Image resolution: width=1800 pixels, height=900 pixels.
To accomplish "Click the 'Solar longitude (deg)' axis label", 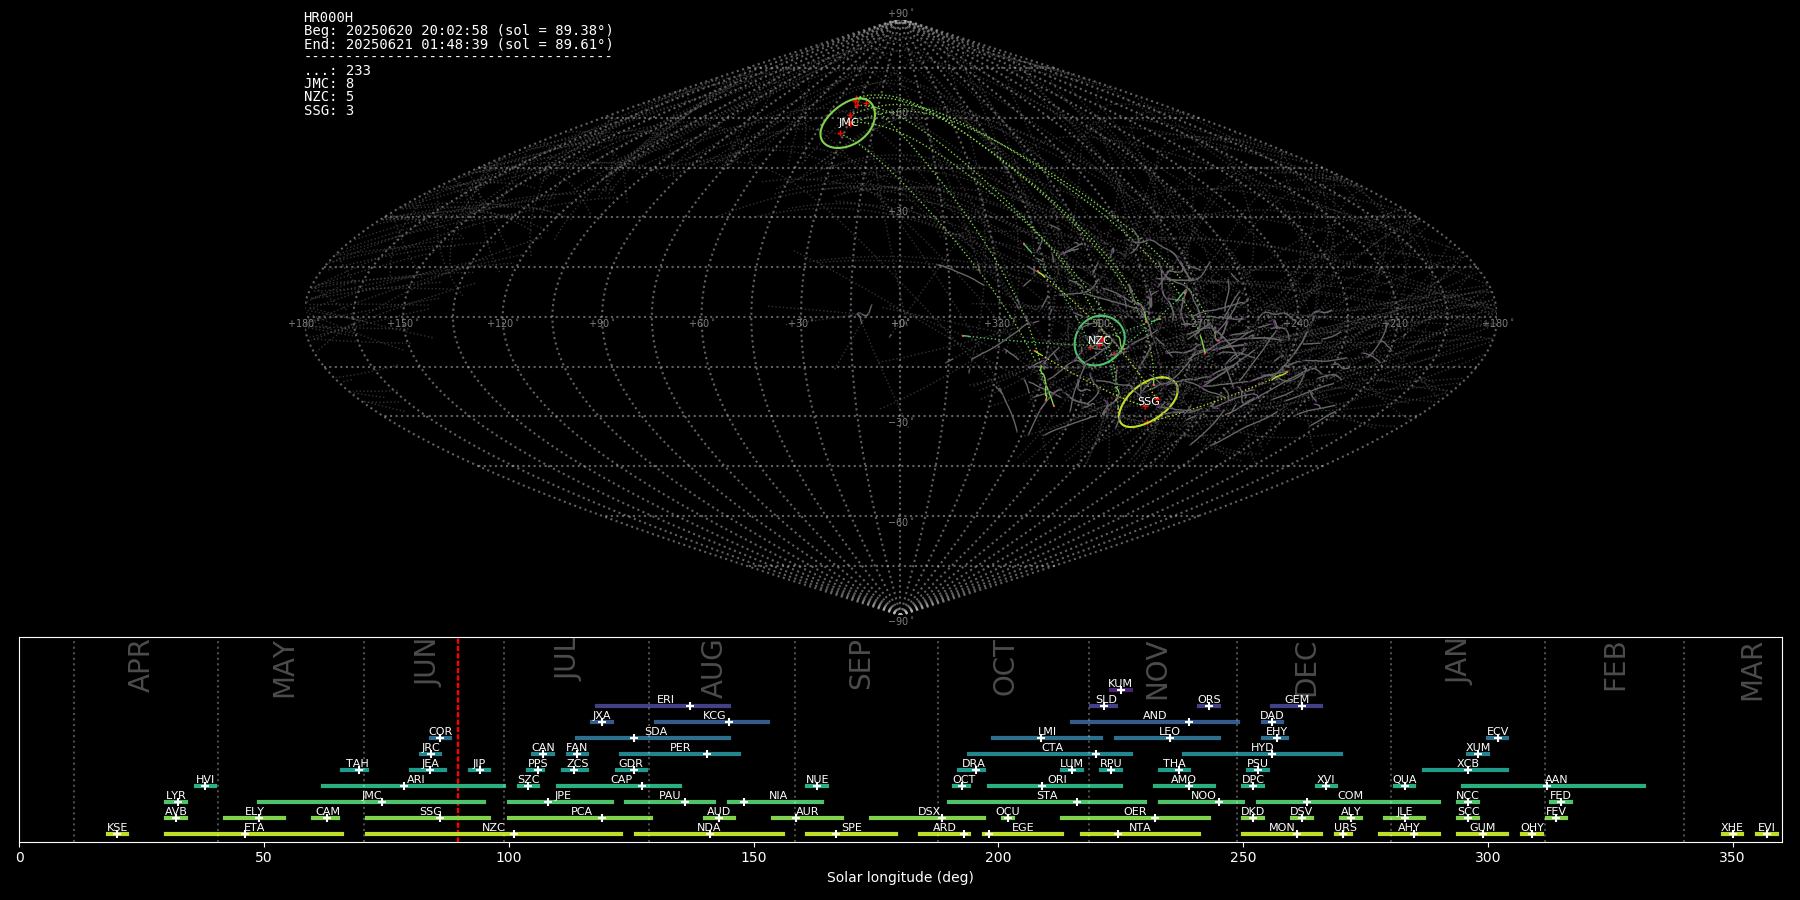I will click(x=900, y=877).
